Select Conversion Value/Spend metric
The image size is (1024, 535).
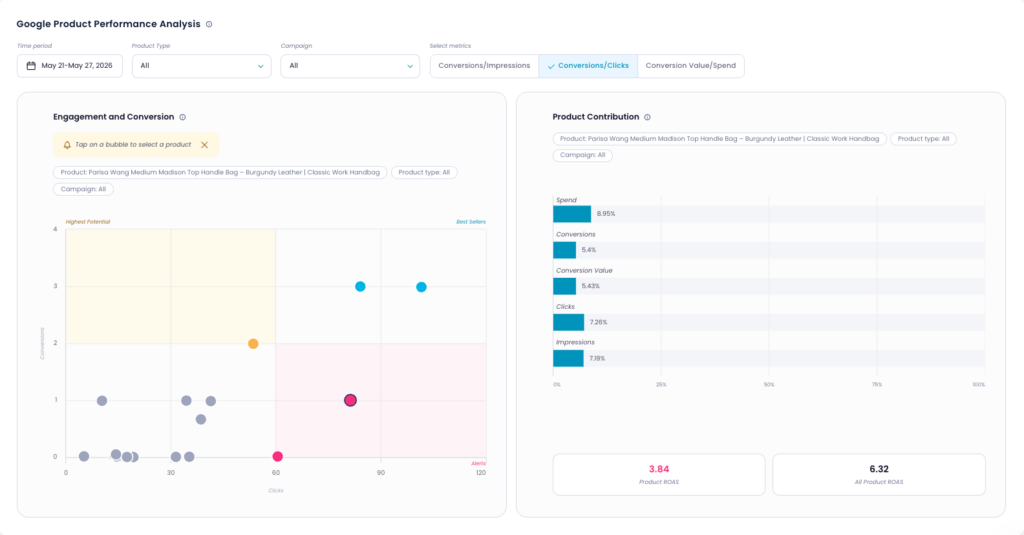click(690, 65)
